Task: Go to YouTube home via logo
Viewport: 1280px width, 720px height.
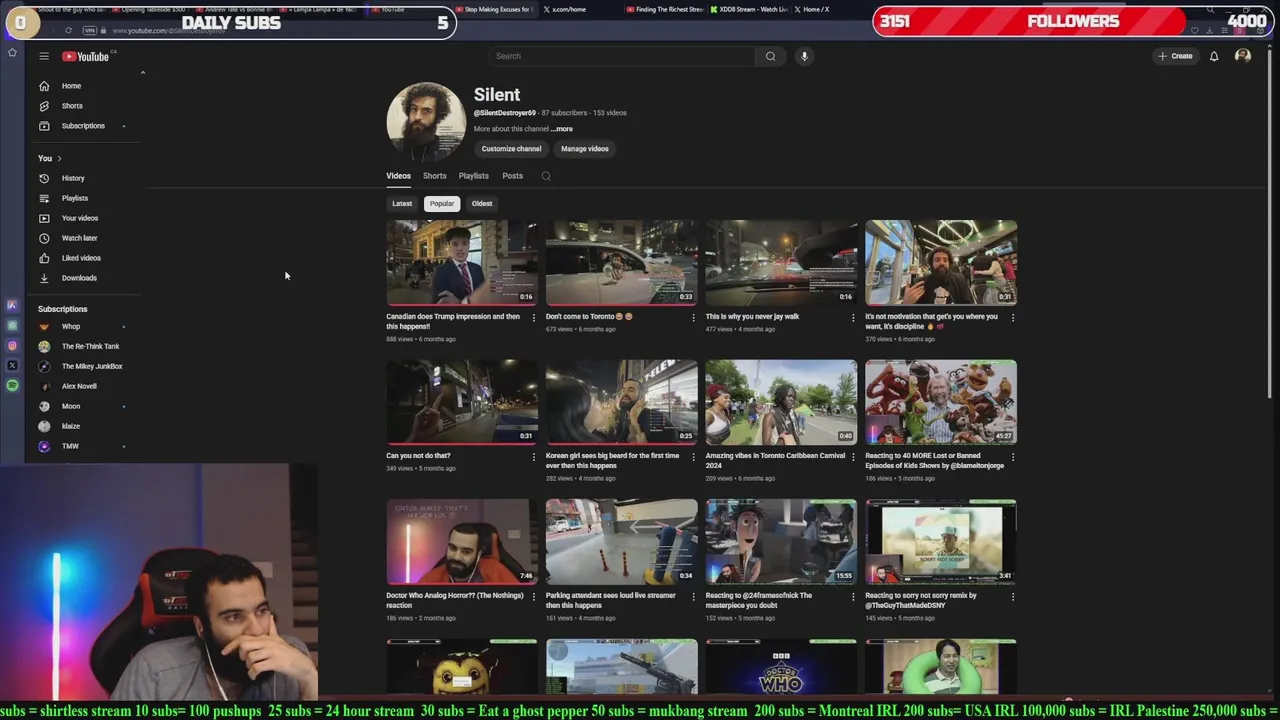Action: click(85, 56)
